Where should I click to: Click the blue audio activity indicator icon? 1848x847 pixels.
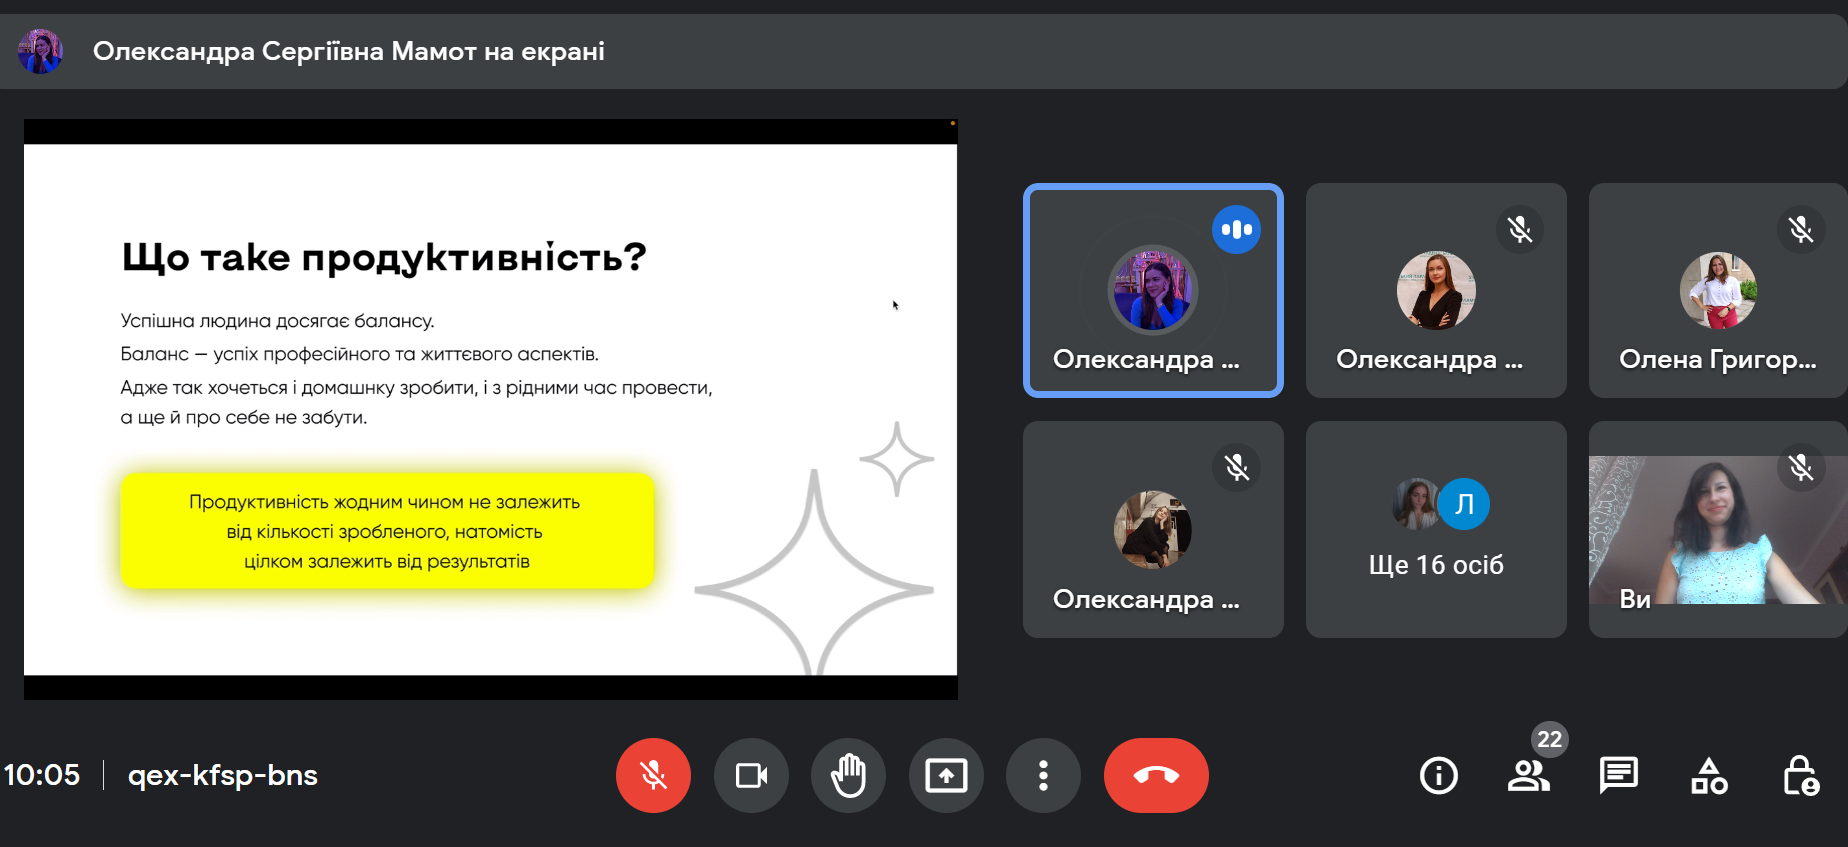(1236, 230)
